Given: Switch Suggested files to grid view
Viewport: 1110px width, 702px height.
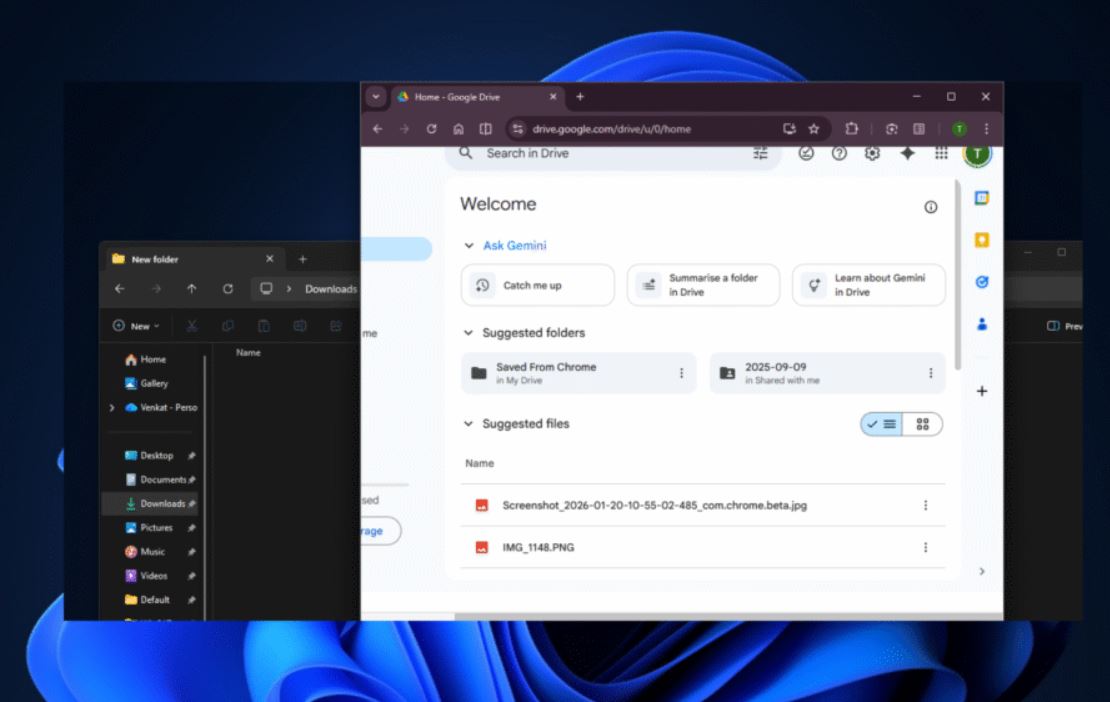Looking at the screenshot, I should [x=922, y=423].
